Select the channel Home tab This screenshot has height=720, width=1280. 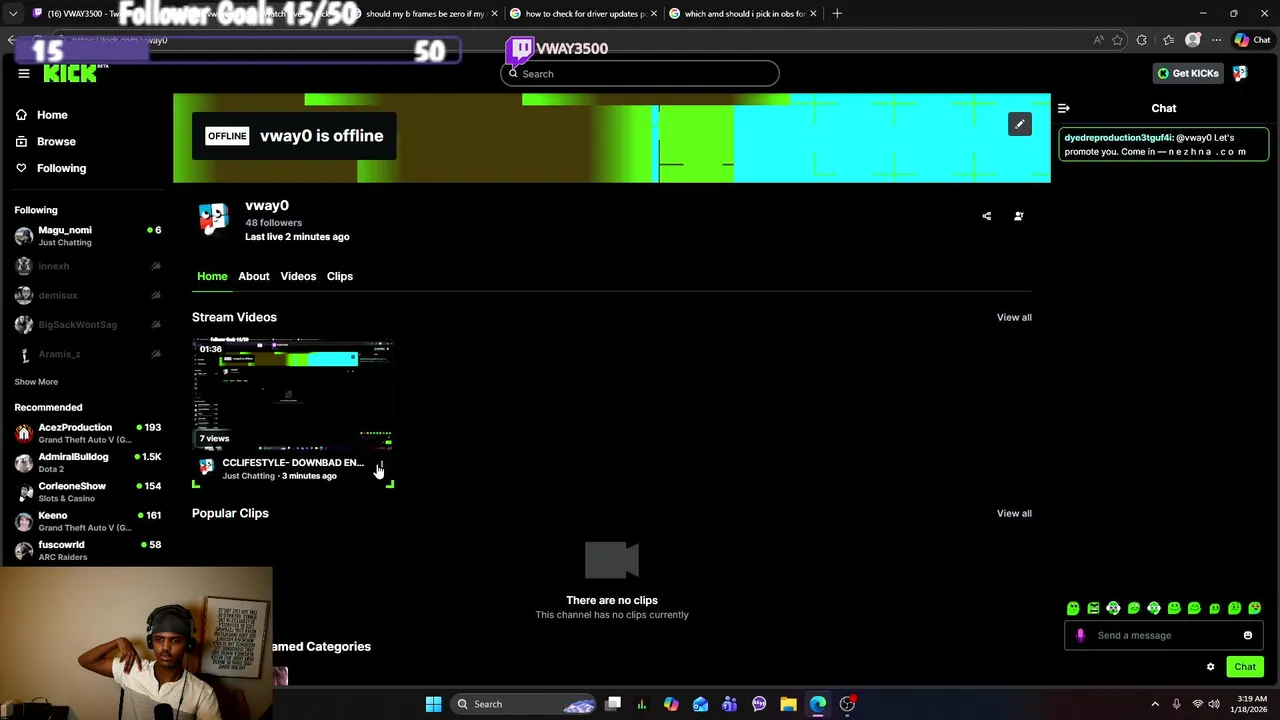coord(212,276)
